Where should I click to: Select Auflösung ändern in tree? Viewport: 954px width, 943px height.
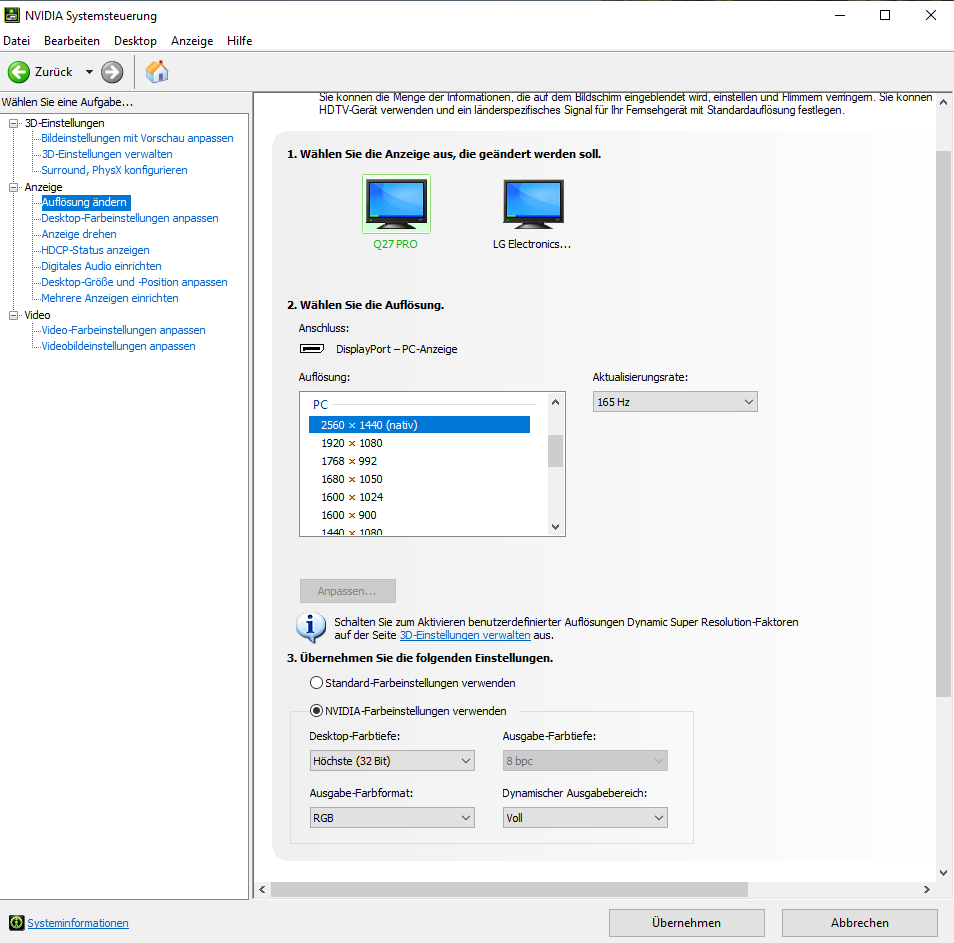[x=85, y=202]
